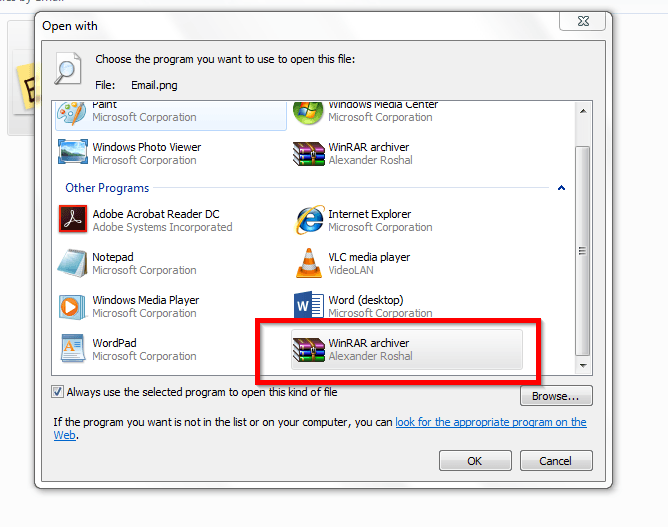Click the Word (desktop) name text

366,300
